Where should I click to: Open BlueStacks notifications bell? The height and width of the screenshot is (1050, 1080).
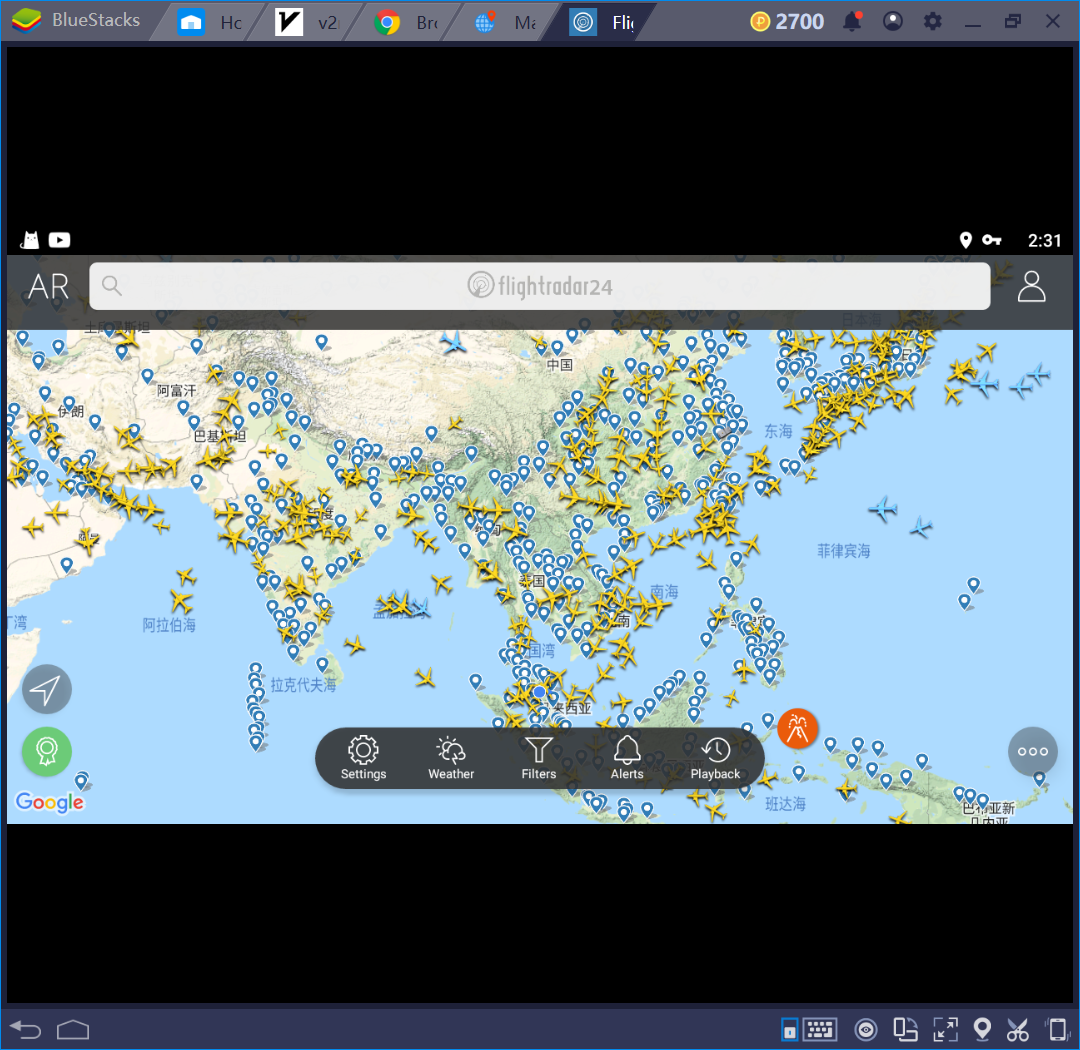pyautogui.click(x=852, y=21)
